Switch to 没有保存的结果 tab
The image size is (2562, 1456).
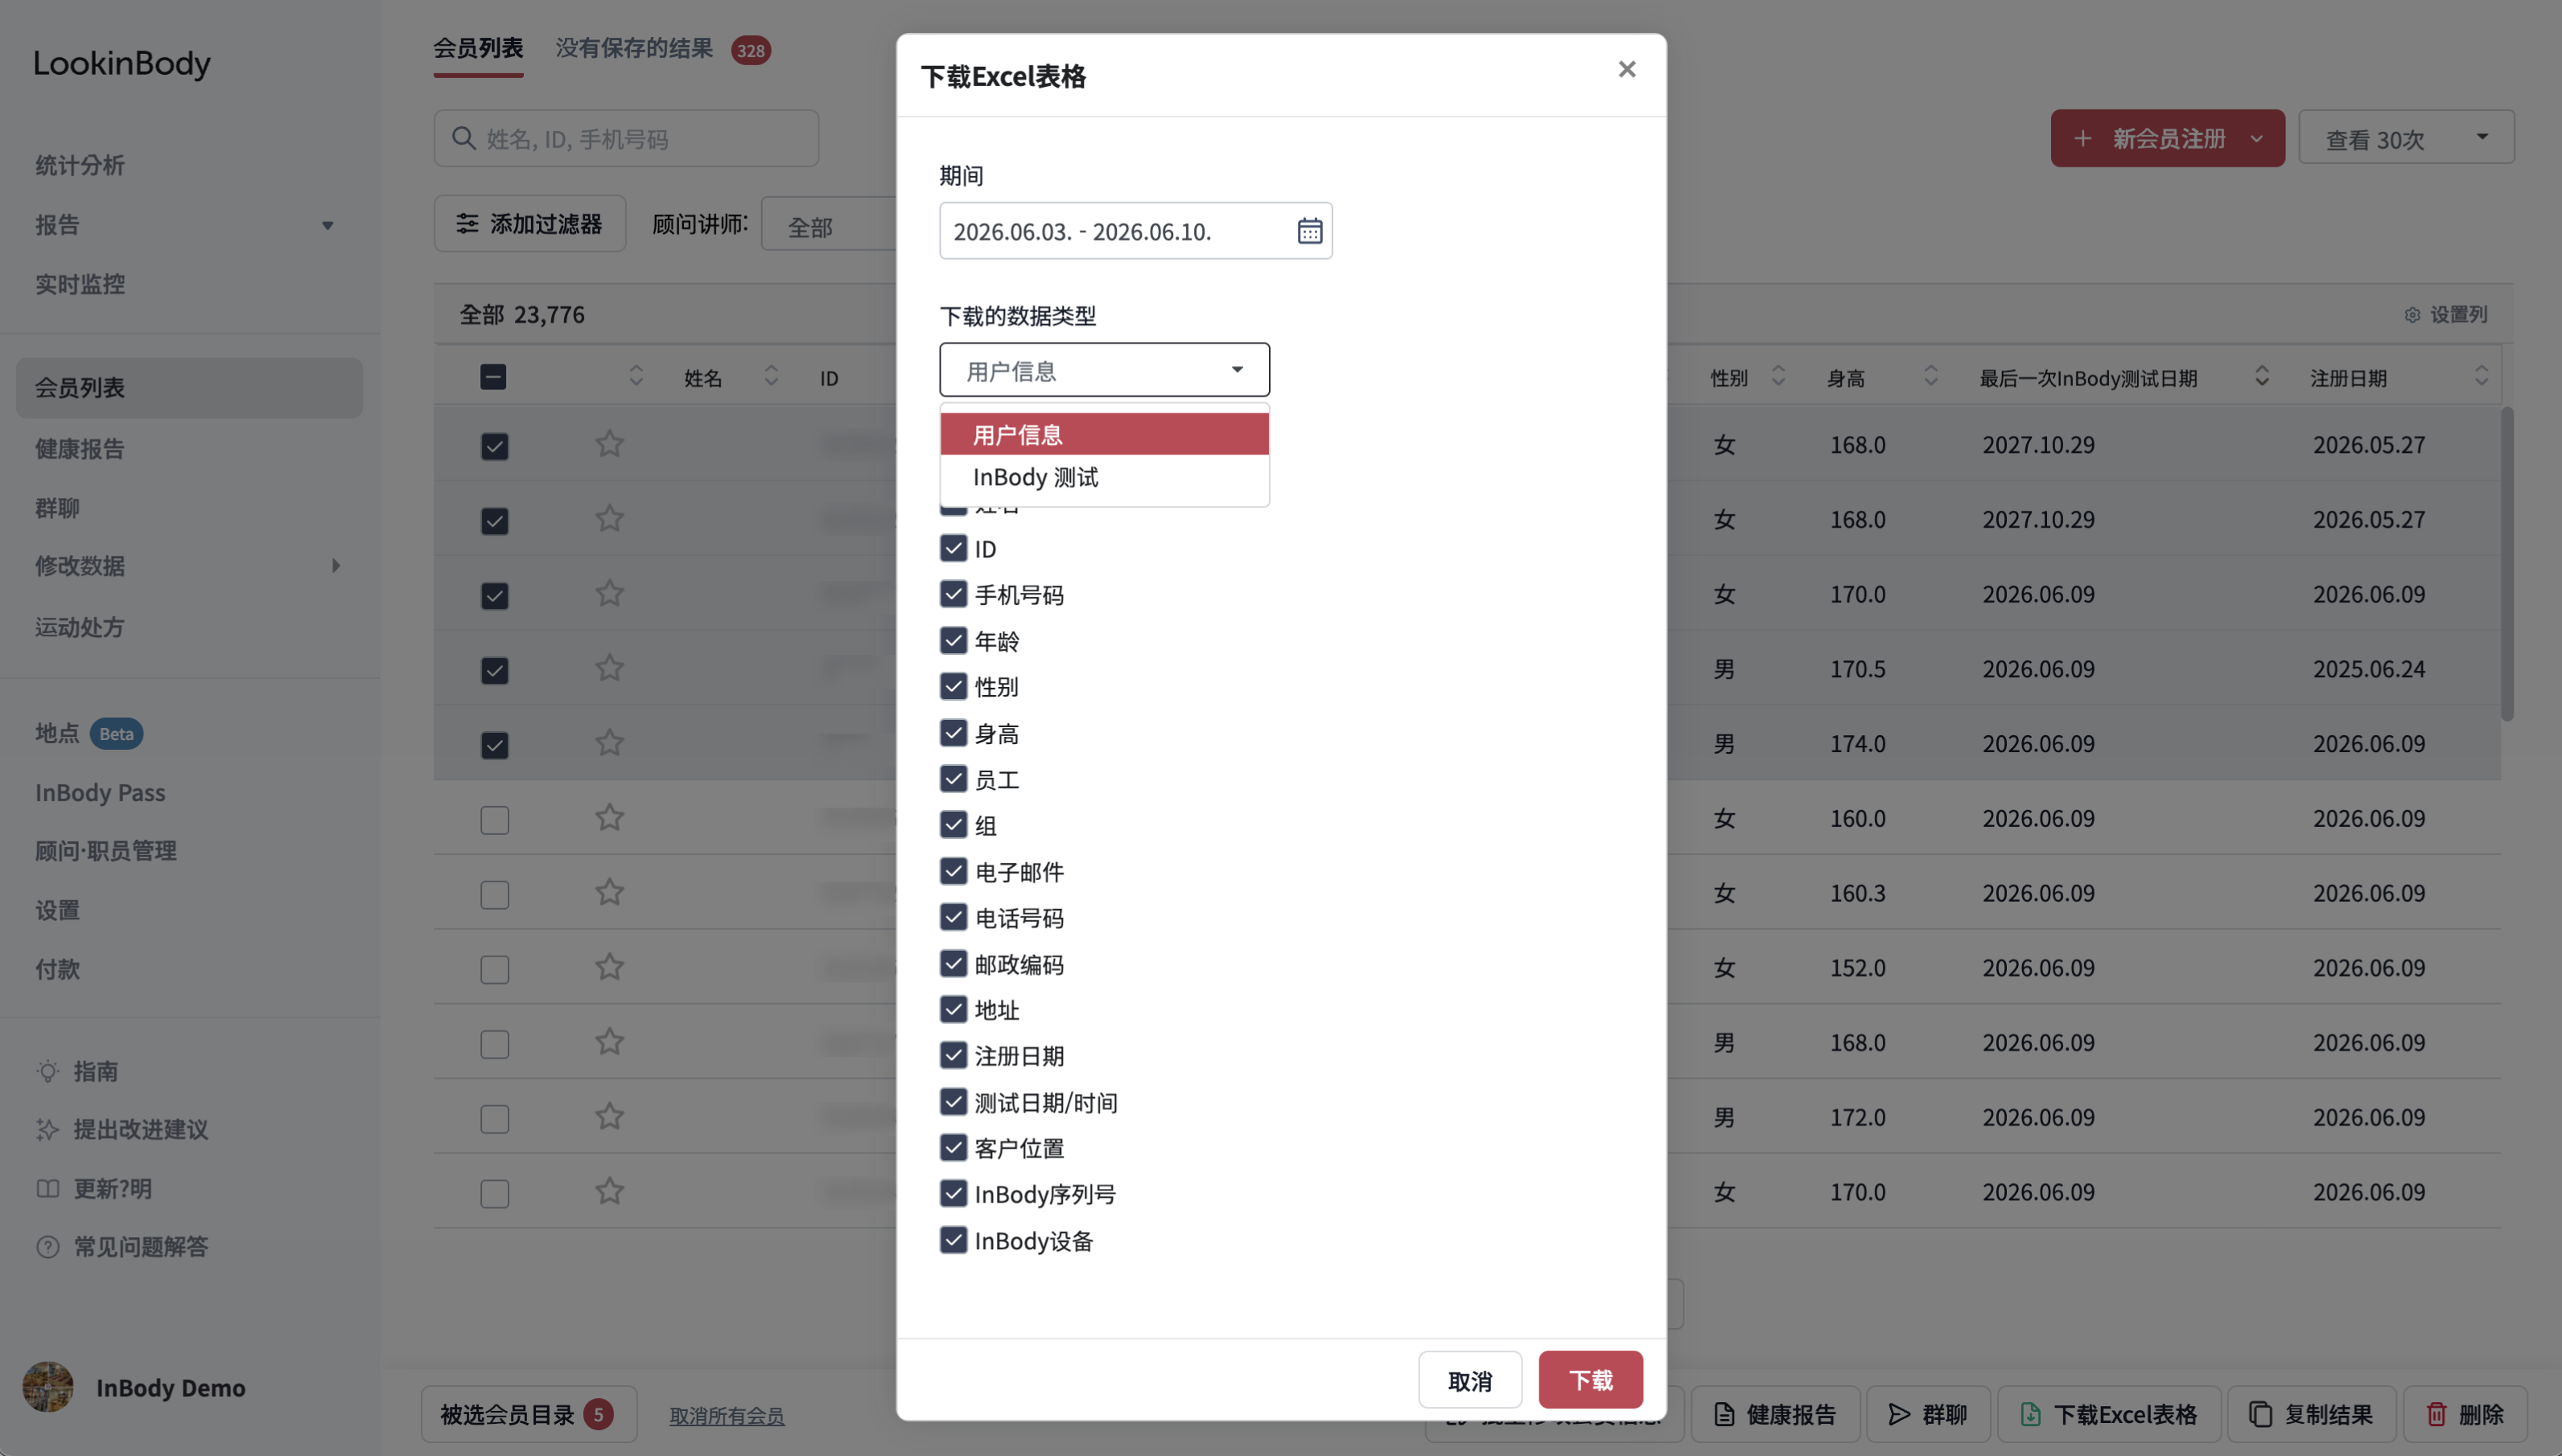[x=634, y=48]
